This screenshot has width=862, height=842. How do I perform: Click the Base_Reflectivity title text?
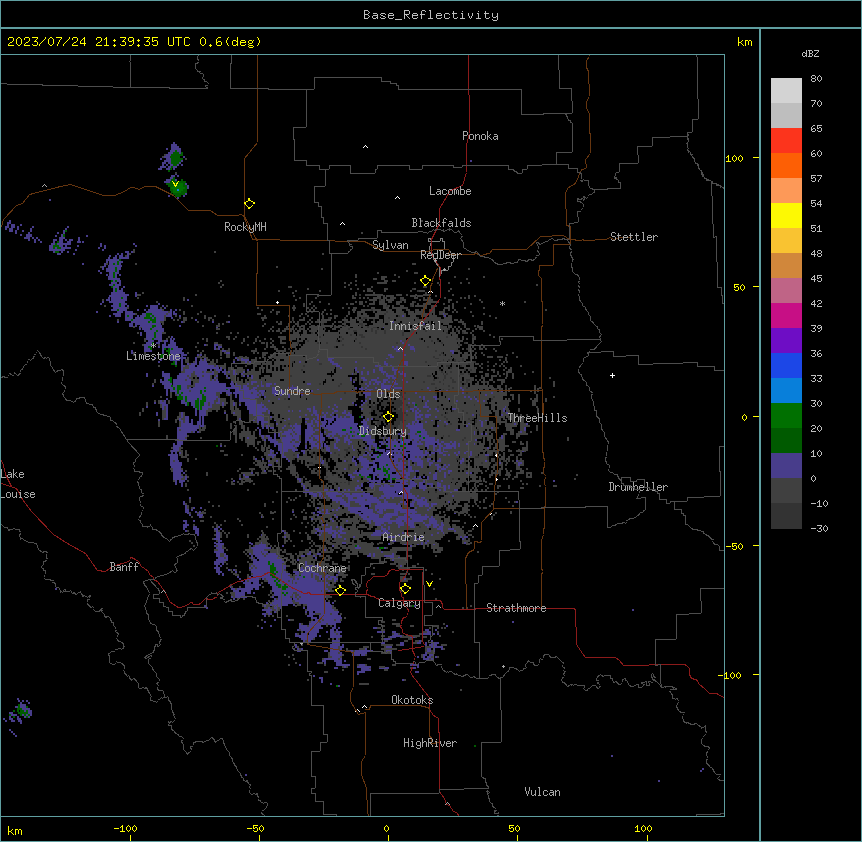point(431,15)
